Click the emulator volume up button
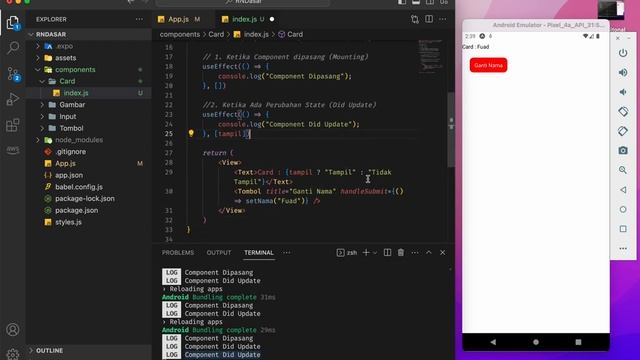Screen dimensions: 640x360 (623, 73)
